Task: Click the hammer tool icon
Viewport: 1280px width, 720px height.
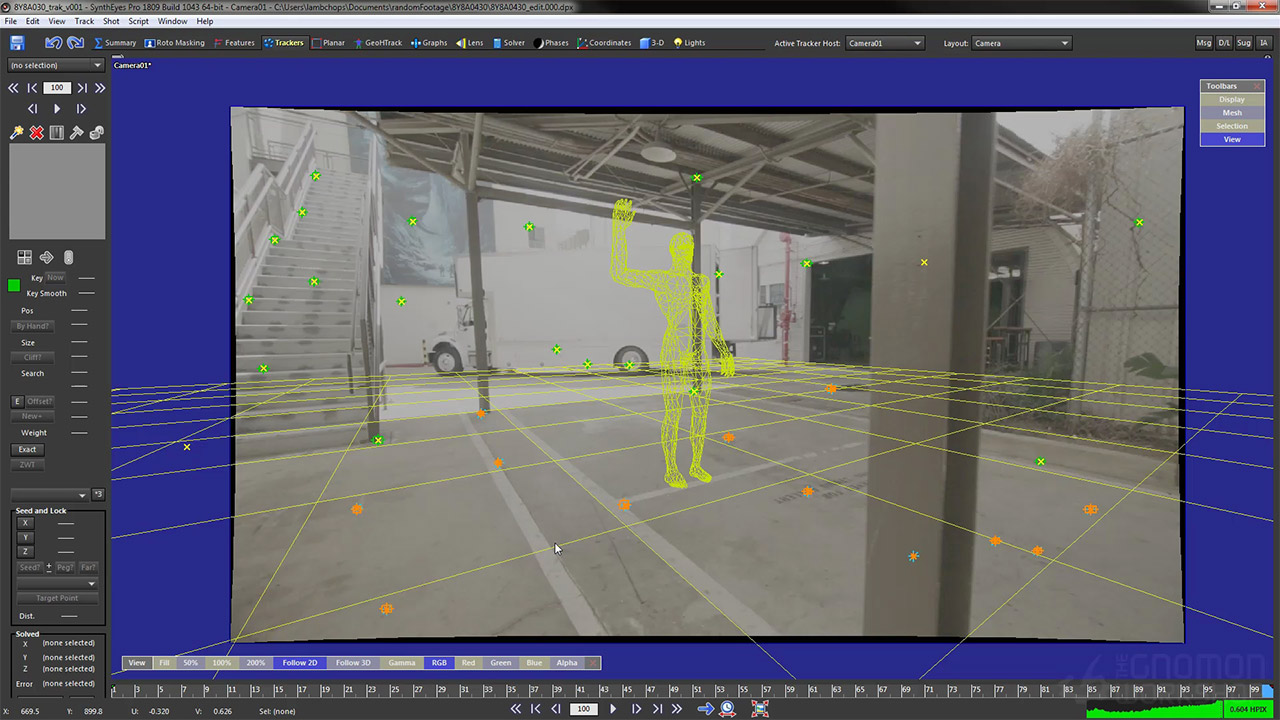Action: (x=76, y=133)
